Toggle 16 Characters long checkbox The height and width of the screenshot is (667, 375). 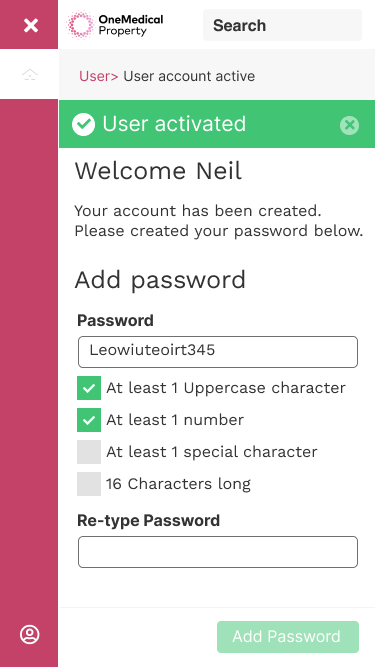tap(89, 484)
